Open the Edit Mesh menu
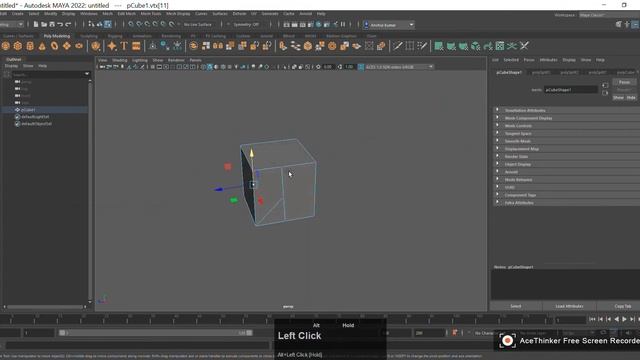 127,14
